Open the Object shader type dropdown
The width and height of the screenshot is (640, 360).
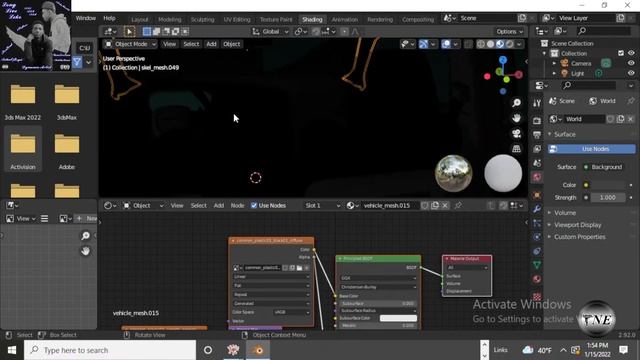coord(143,205)
